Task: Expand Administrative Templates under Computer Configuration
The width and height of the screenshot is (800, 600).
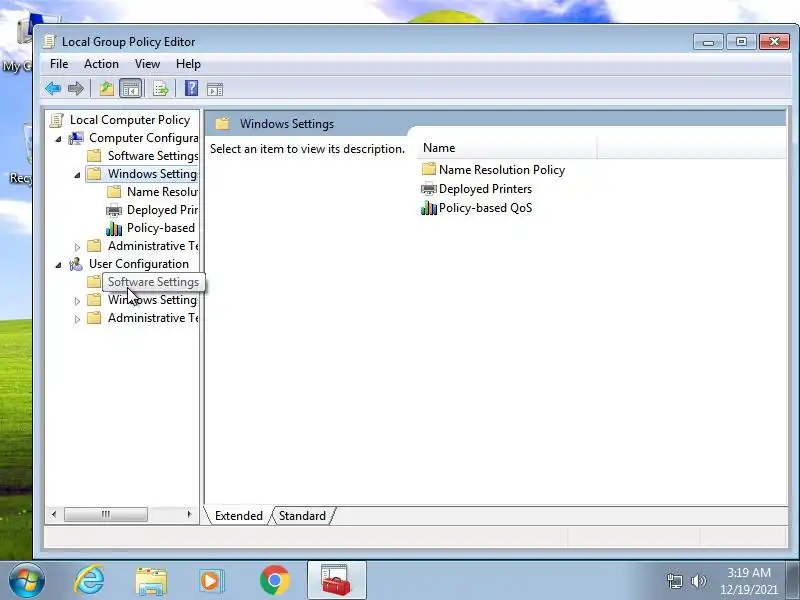Action: pos(77,247)
